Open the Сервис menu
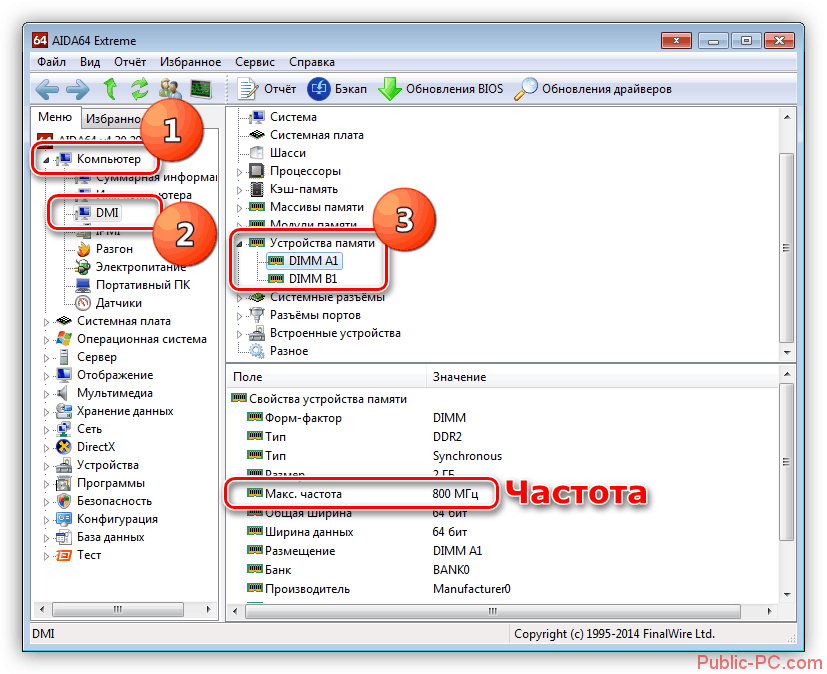The width and height of the screenshot is (827, 674). pos(254,61)
